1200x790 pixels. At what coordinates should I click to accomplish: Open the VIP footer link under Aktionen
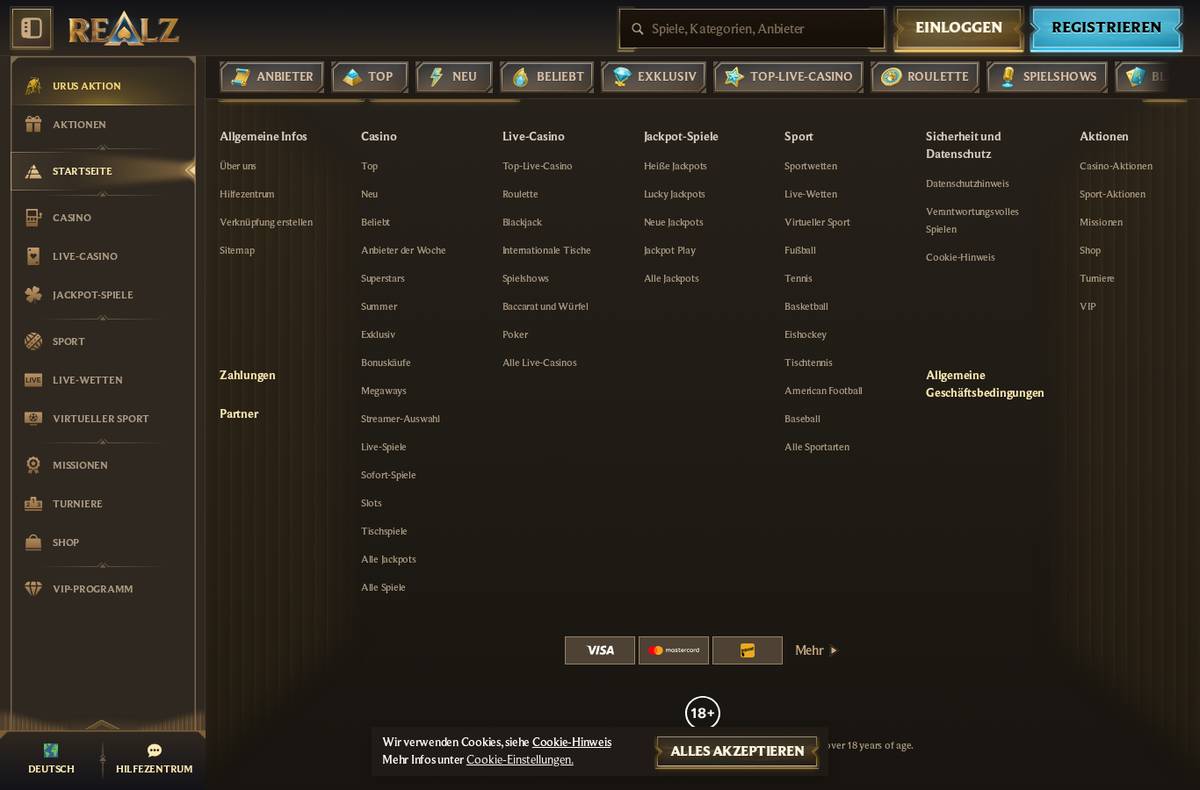(1087, 306)
